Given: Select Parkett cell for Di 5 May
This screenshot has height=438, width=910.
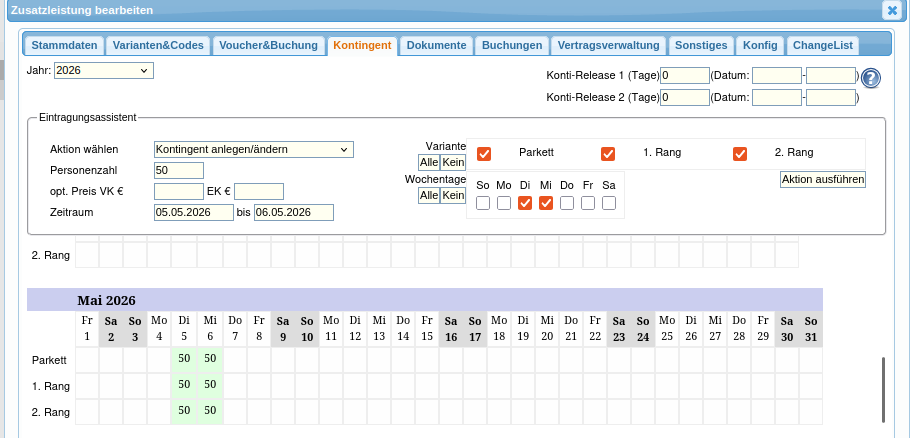Looking at the screenshot, I should (183, 359).
